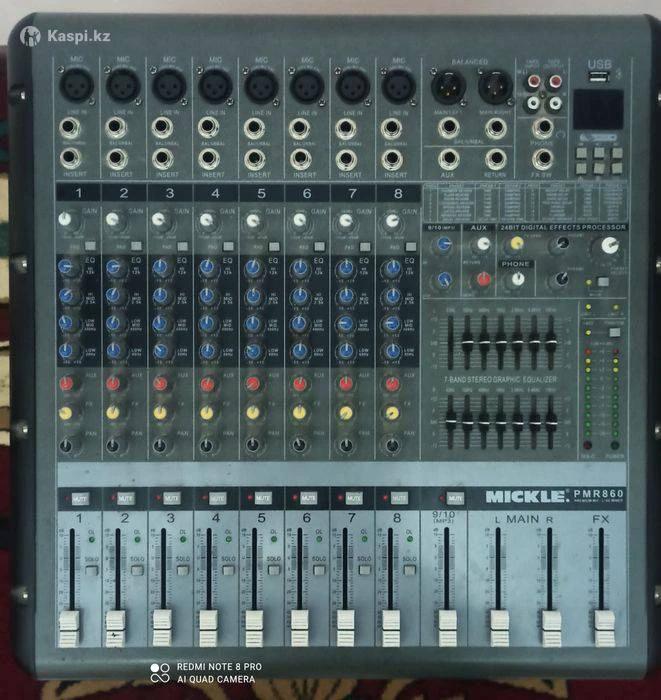
Task: Mute channel 6 with its MUTE button
Action: (x=308, y=498)
